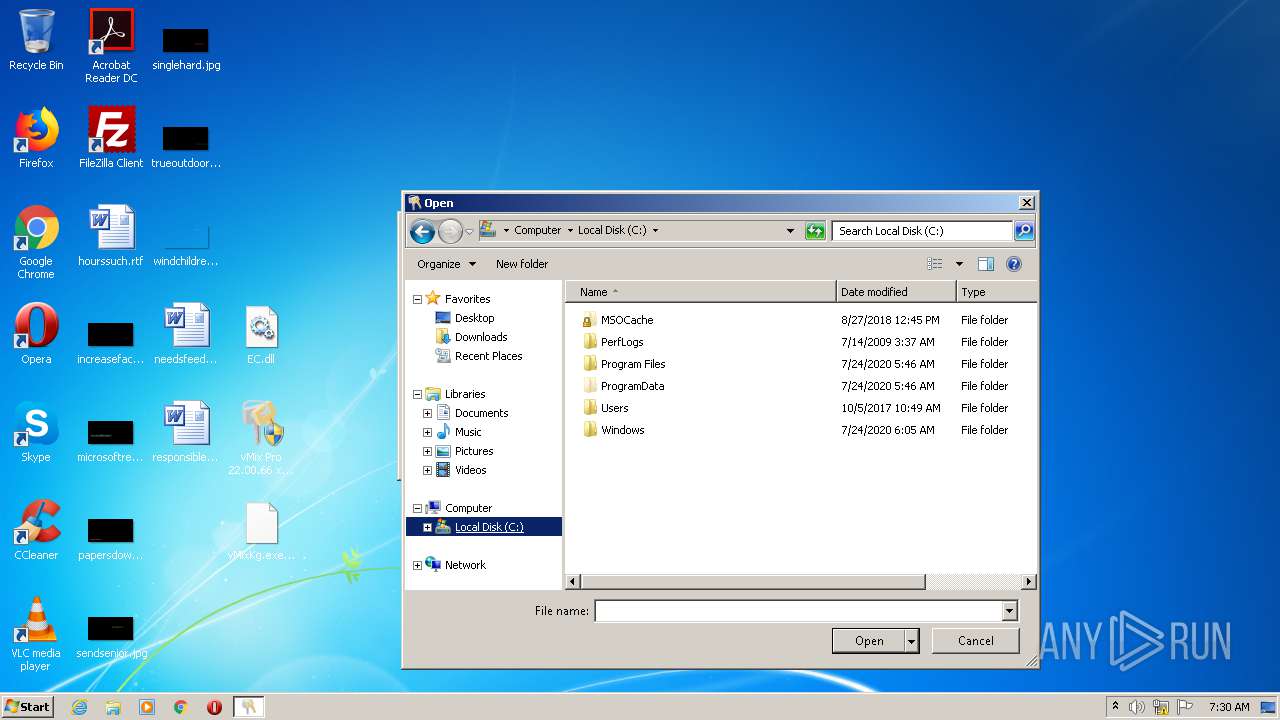The width and height of the screenshot is (1280, 720).
Task: Expand the Documents library node
Action: [x=428, y=413]
